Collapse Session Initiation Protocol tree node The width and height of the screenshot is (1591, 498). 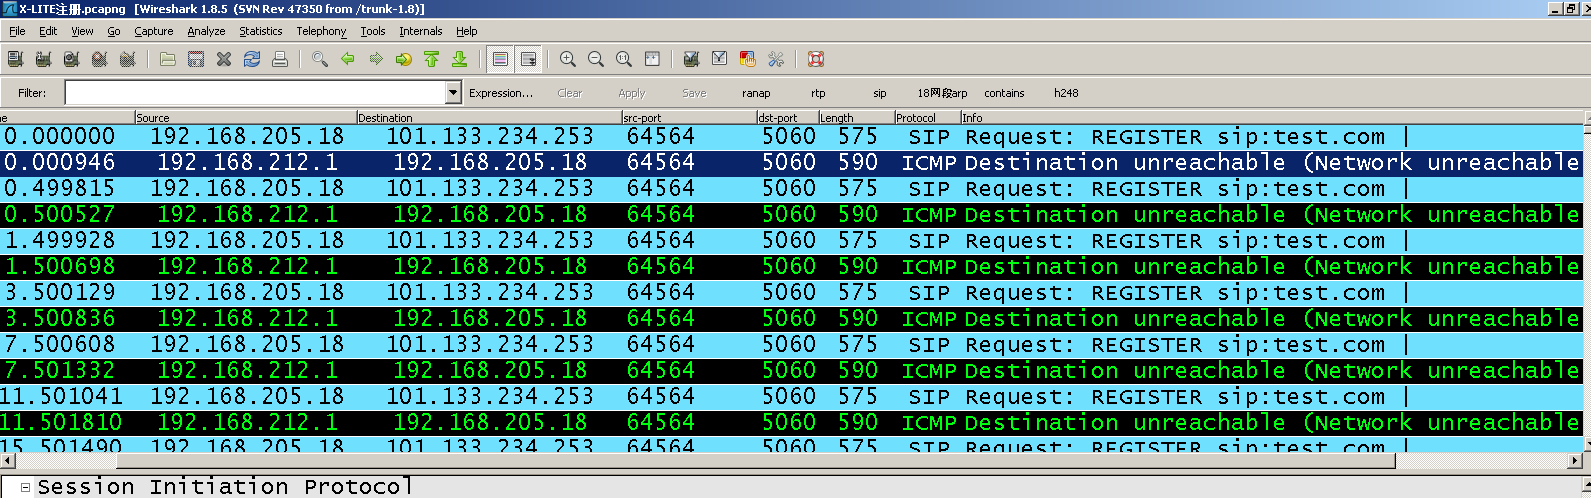pos(25,487)
